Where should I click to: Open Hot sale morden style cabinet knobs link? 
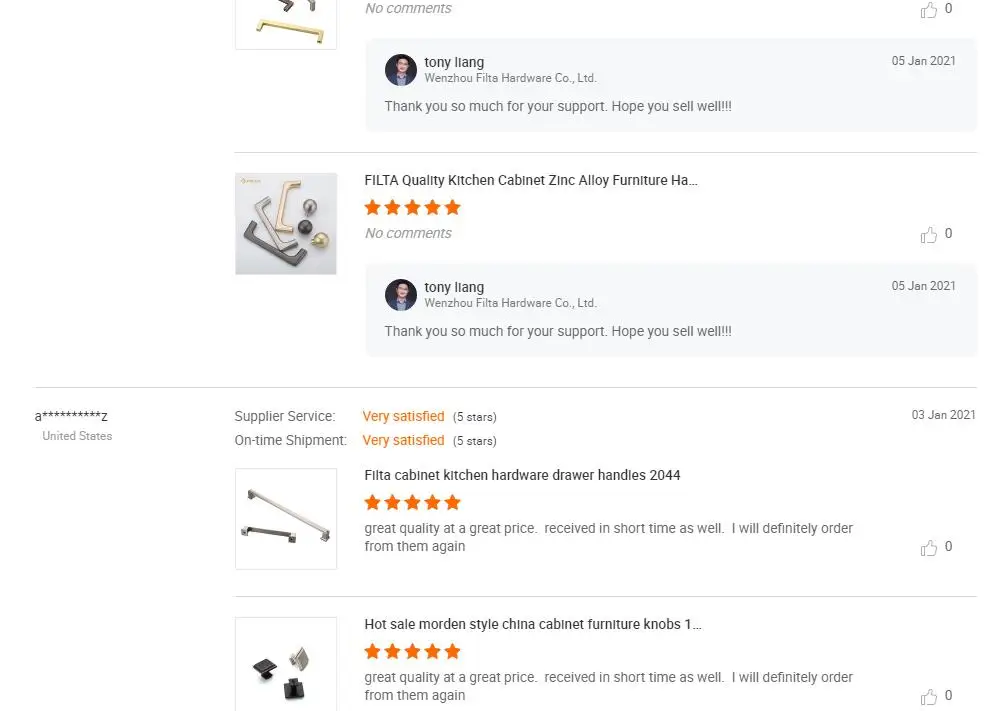pyautogui.click(x=533, y=624)
